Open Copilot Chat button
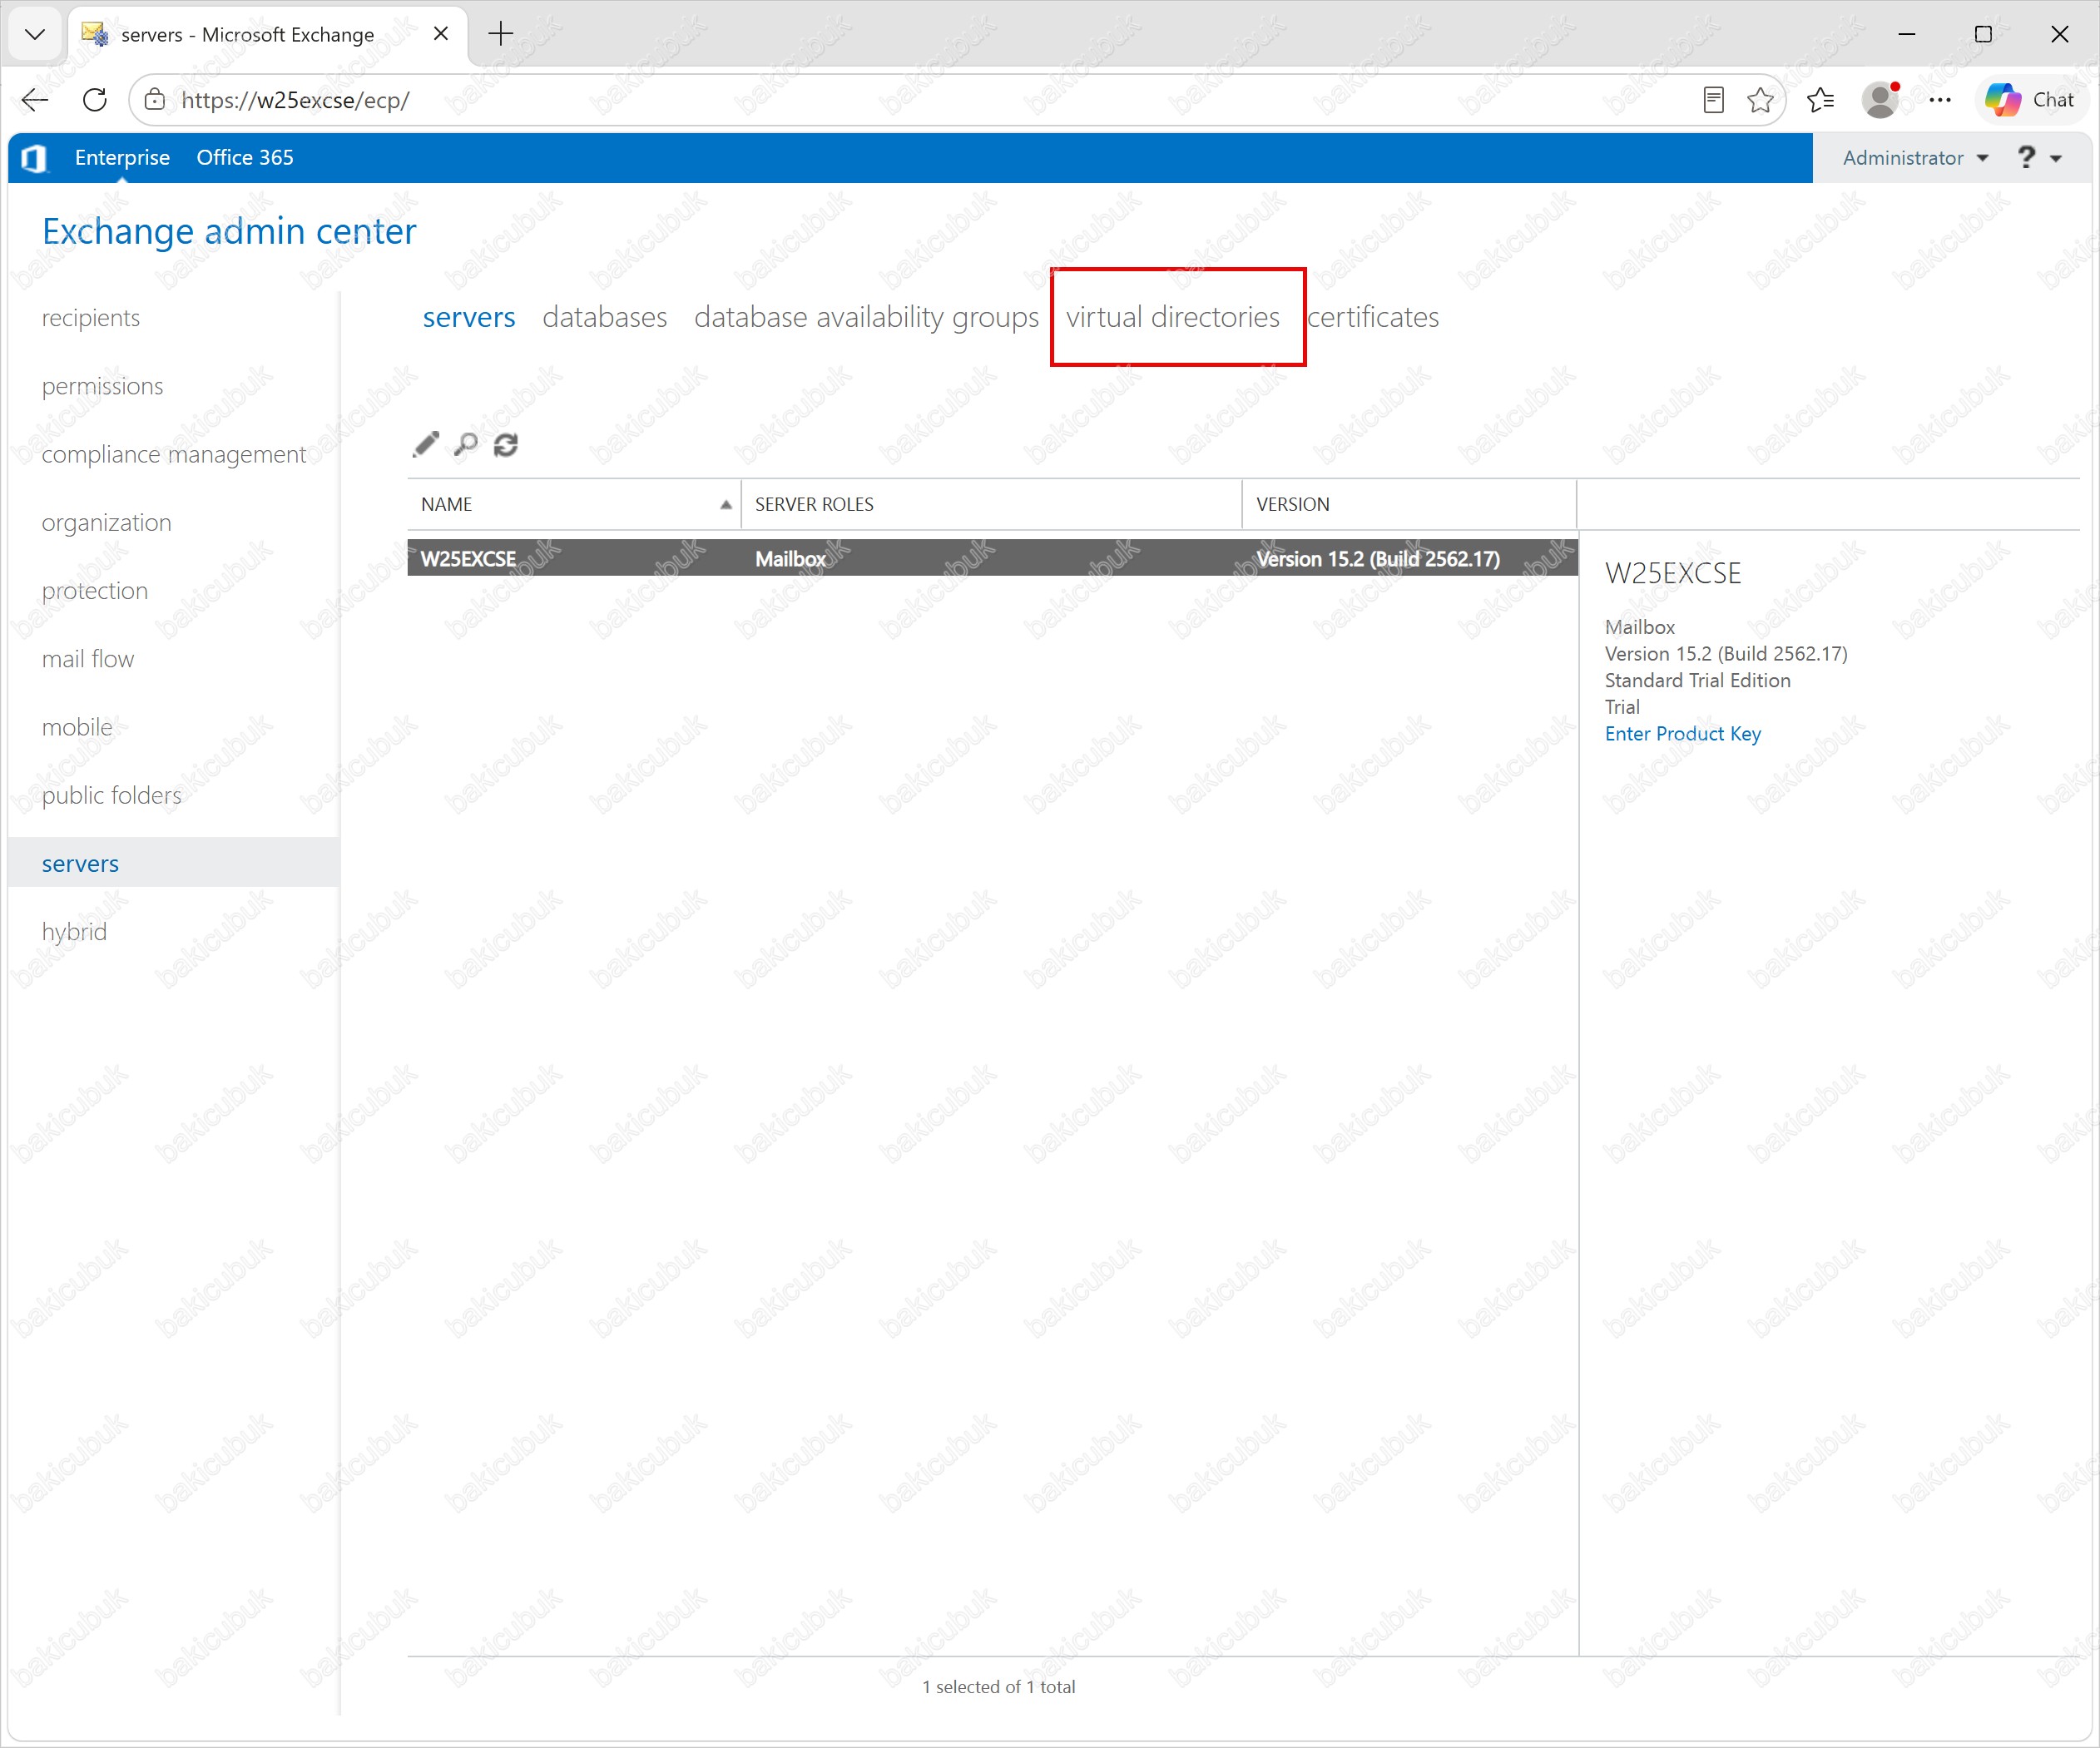The width and height of the screenshot is (2100, 1748). point(2031,100)
